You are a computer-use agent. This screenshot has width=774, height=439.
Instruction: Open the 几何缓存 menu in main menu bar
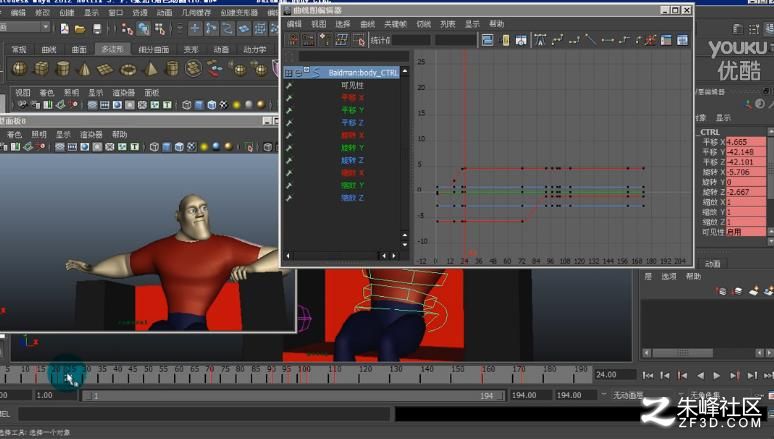click(x=196, y=12)
